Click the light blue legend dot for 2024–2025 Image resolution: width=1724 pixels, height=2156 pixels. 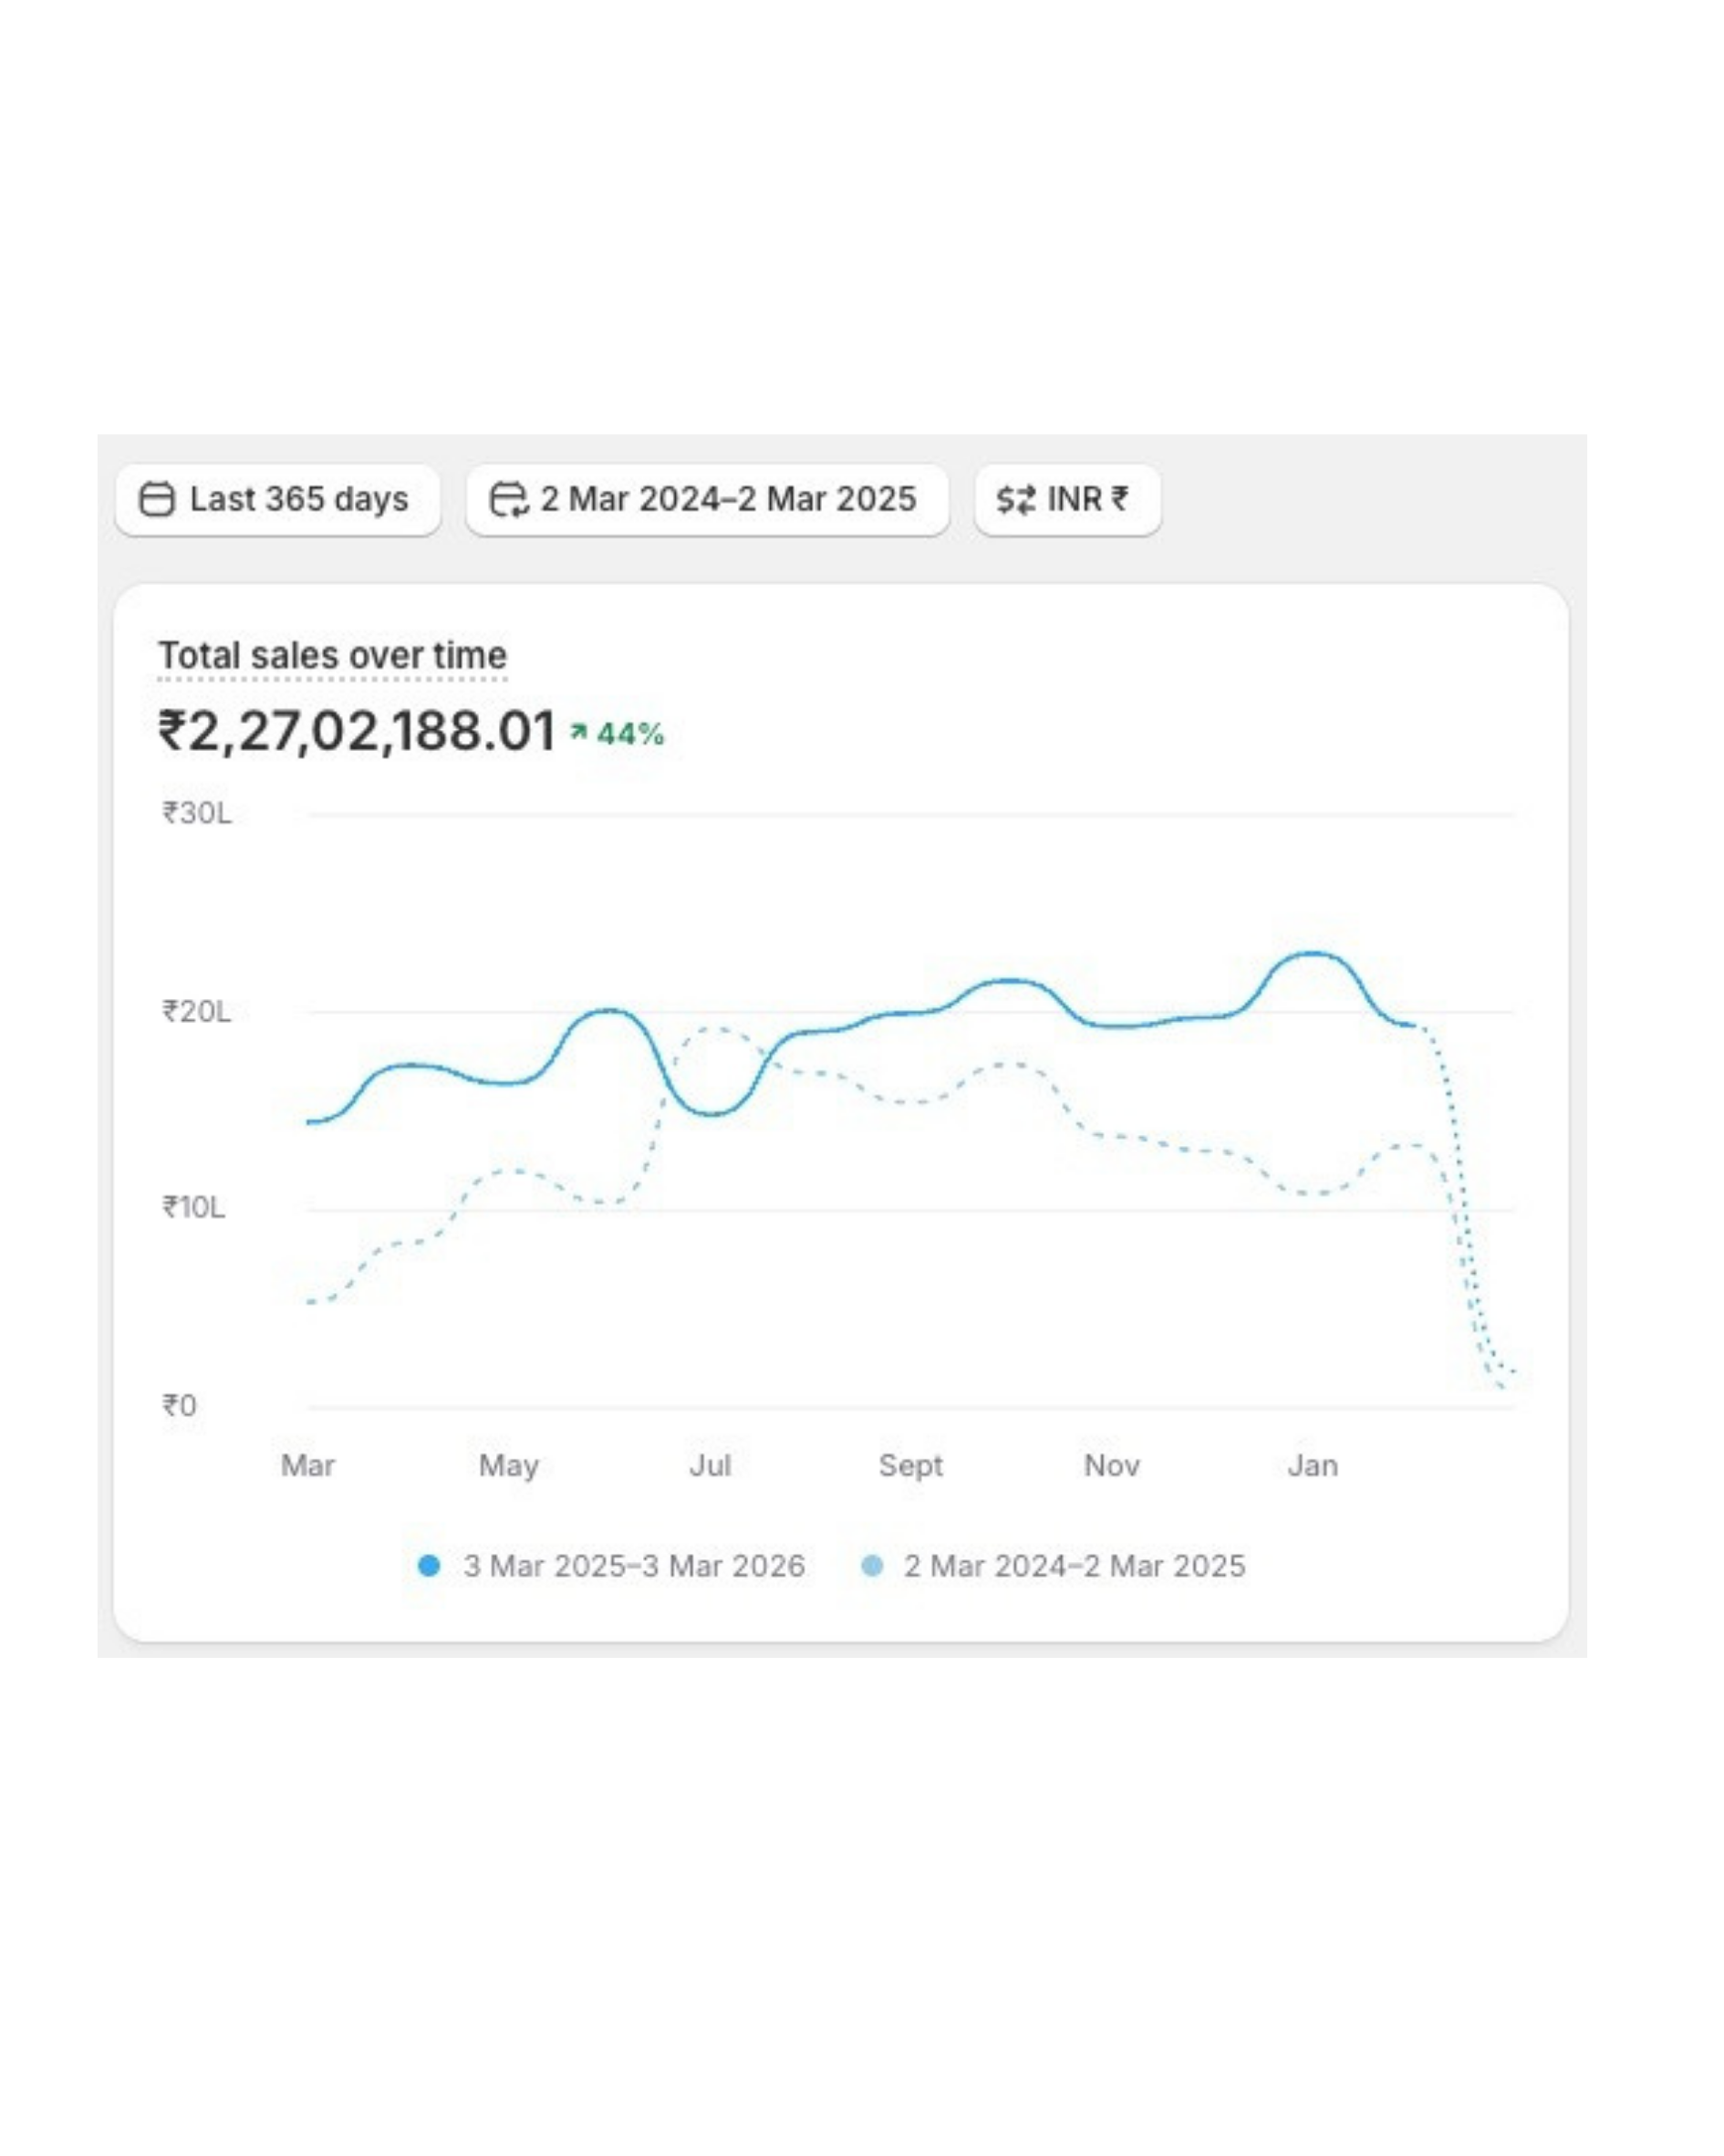pyautogui.click(x=872, y=1566)
